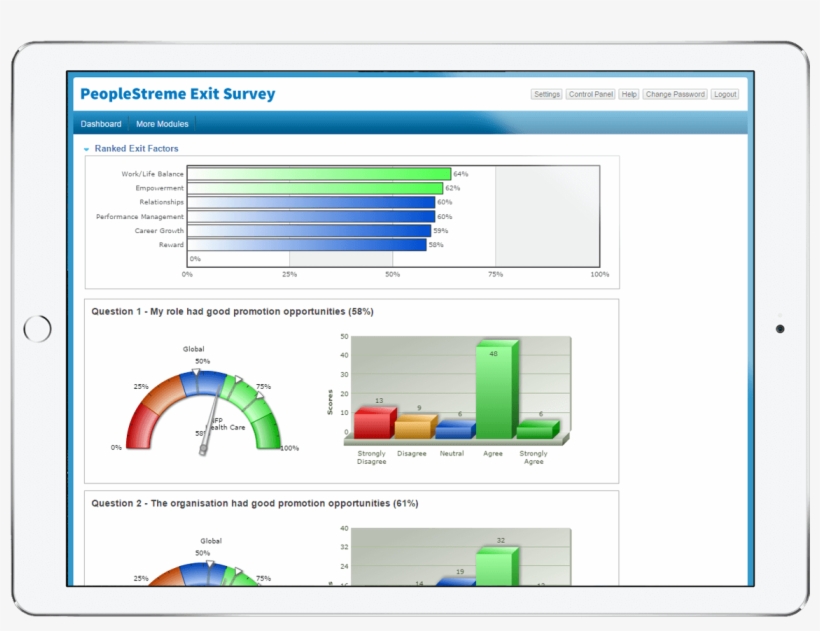The height and width of the screenshot is (631, 820).
Task: Click the Change Password button
Action: point(675,94)
